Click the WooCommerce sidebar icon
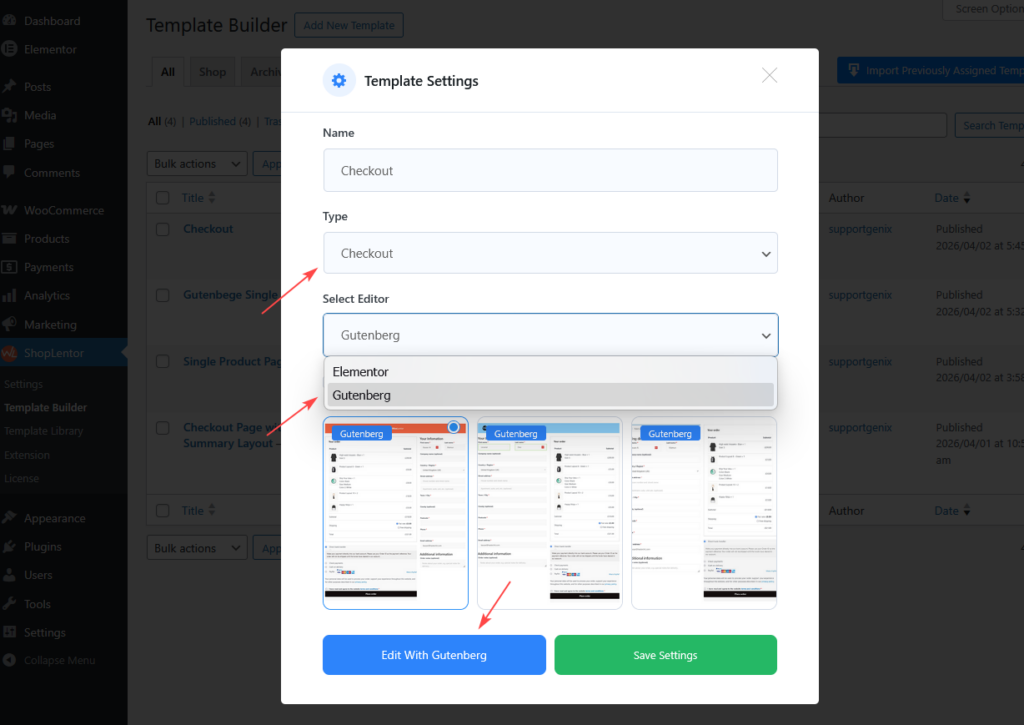Viewport: 1024px width, 725px height. click(9, 211)
